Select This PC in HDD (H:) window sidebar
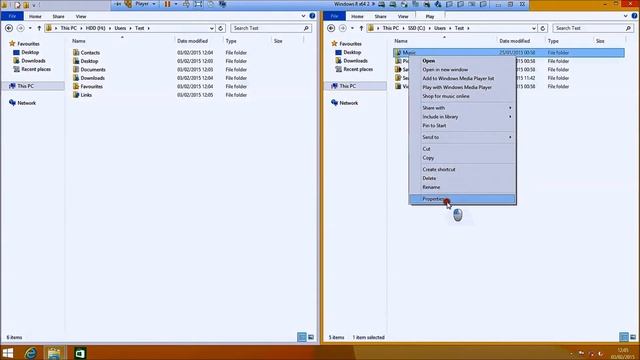640x360 pixels. point(25,86)
